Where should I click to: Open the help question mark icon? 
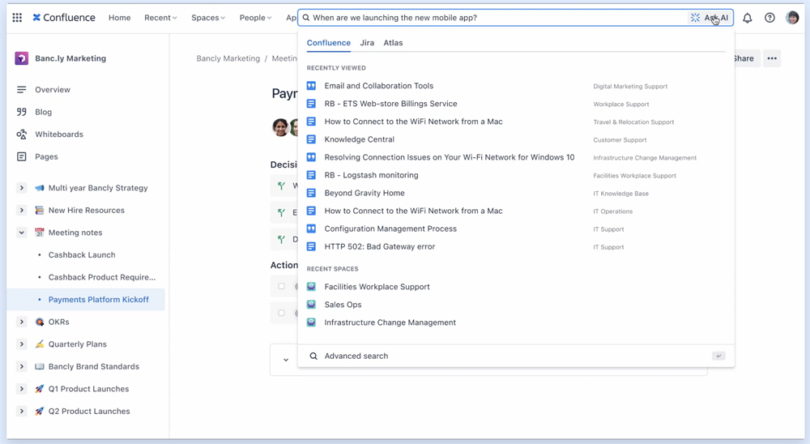[x=769, y=18]
